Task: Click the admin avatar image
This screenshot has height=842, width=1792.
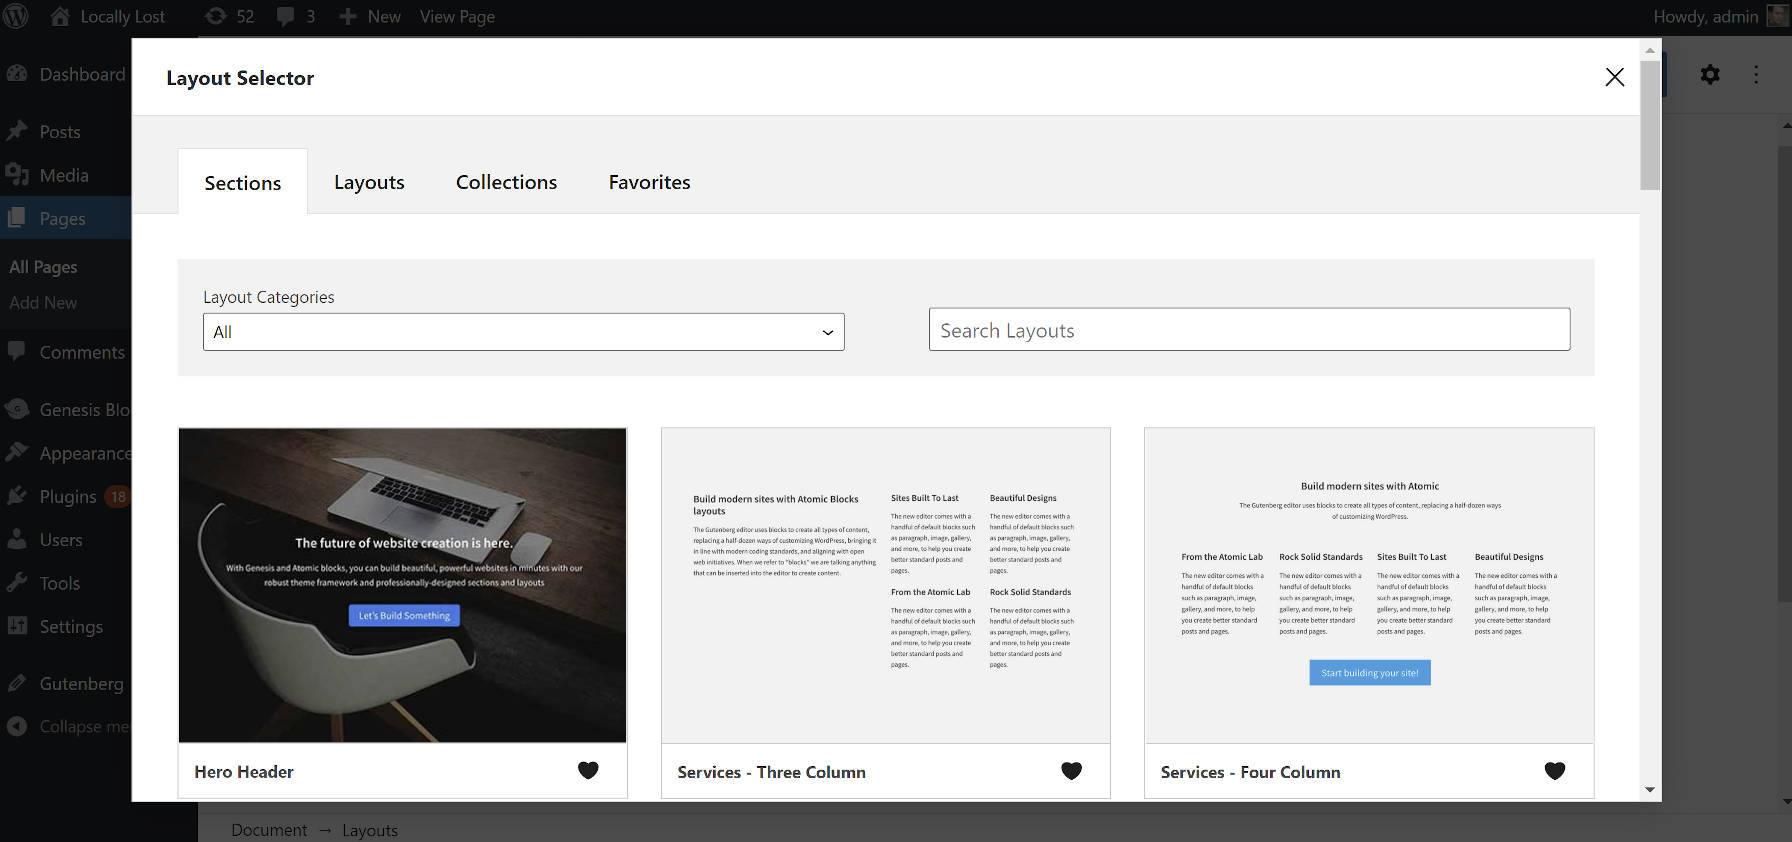Action: point(1778,16)
